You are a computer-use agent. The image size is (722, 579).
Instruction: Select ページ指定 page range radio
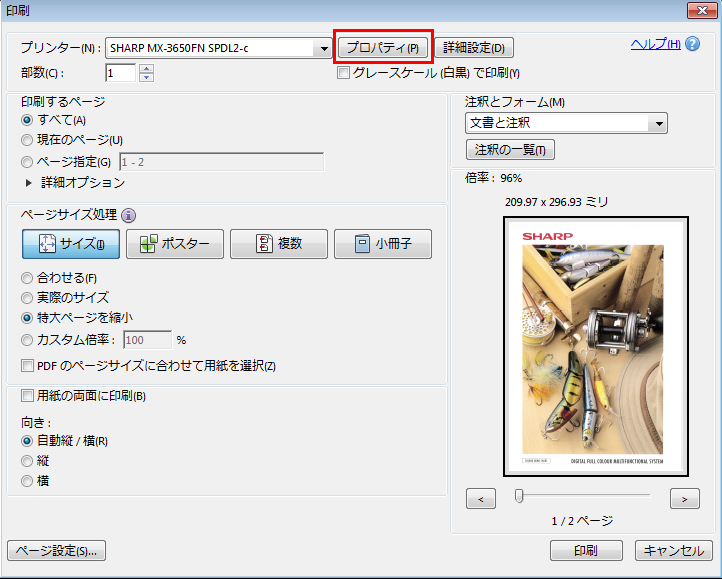[x=27, y=162]
